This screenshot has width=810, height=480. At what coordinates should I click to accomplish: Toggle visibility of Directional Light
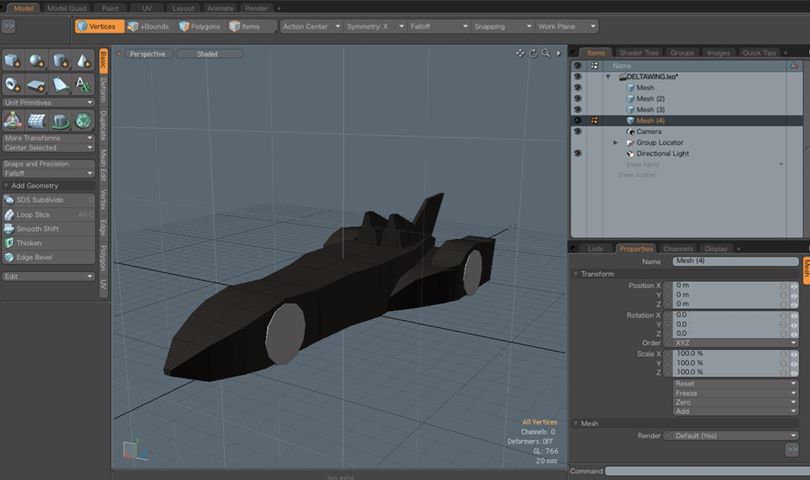point(578,153)
